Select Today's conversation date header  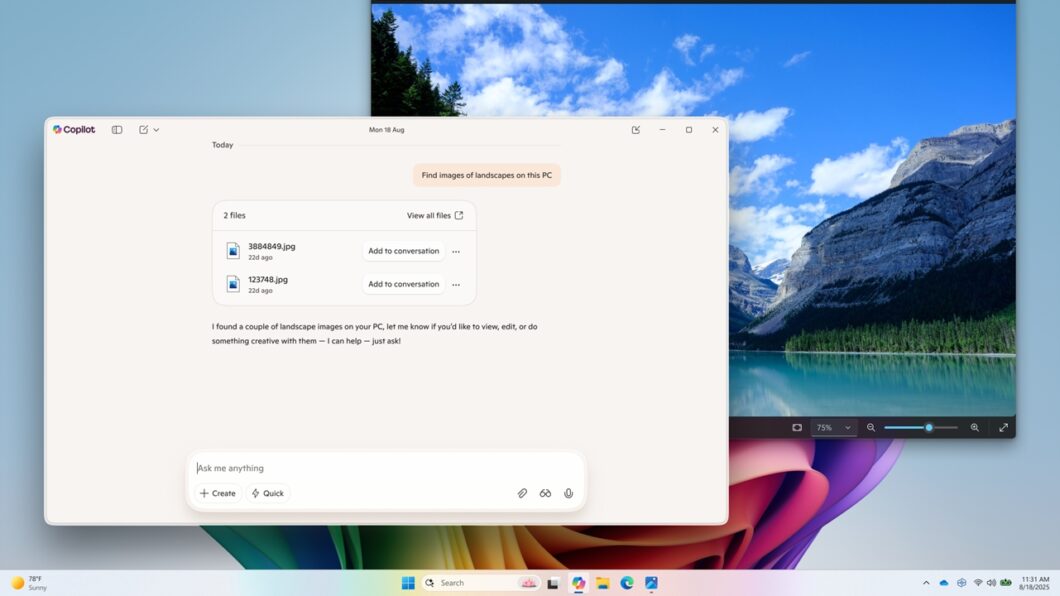tap(222, 144)
